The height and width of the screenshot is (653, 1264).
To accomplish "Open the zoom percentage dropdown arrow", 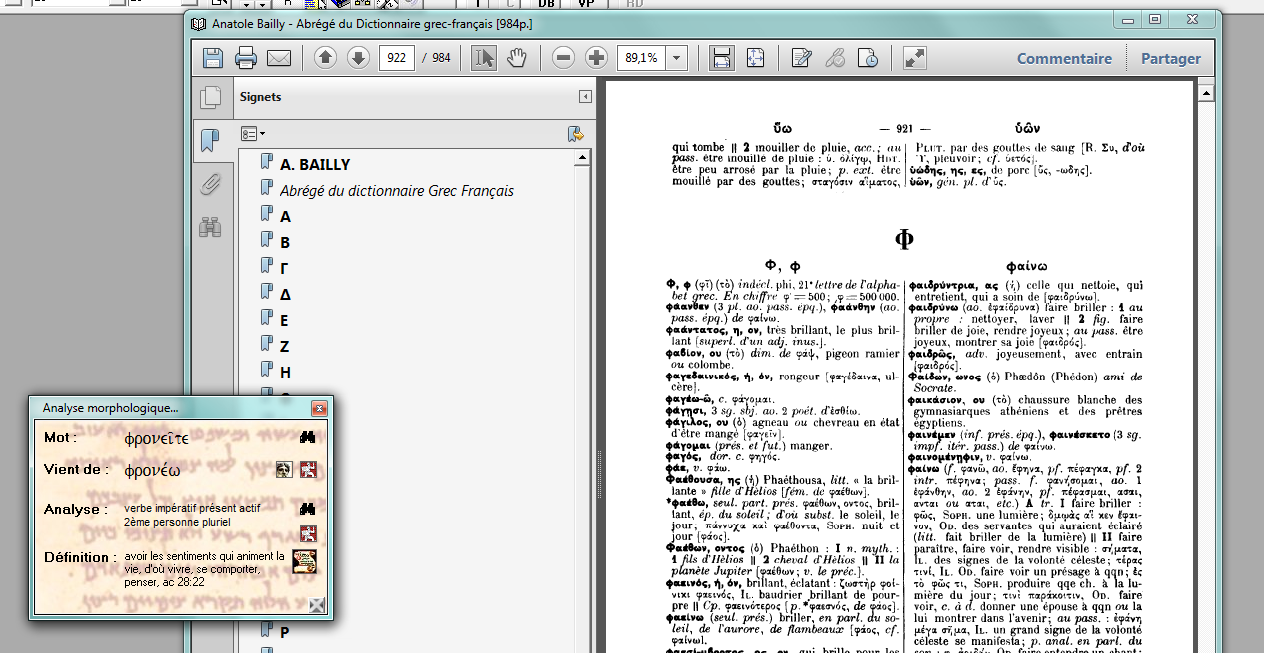I will [x=677, y=58].
